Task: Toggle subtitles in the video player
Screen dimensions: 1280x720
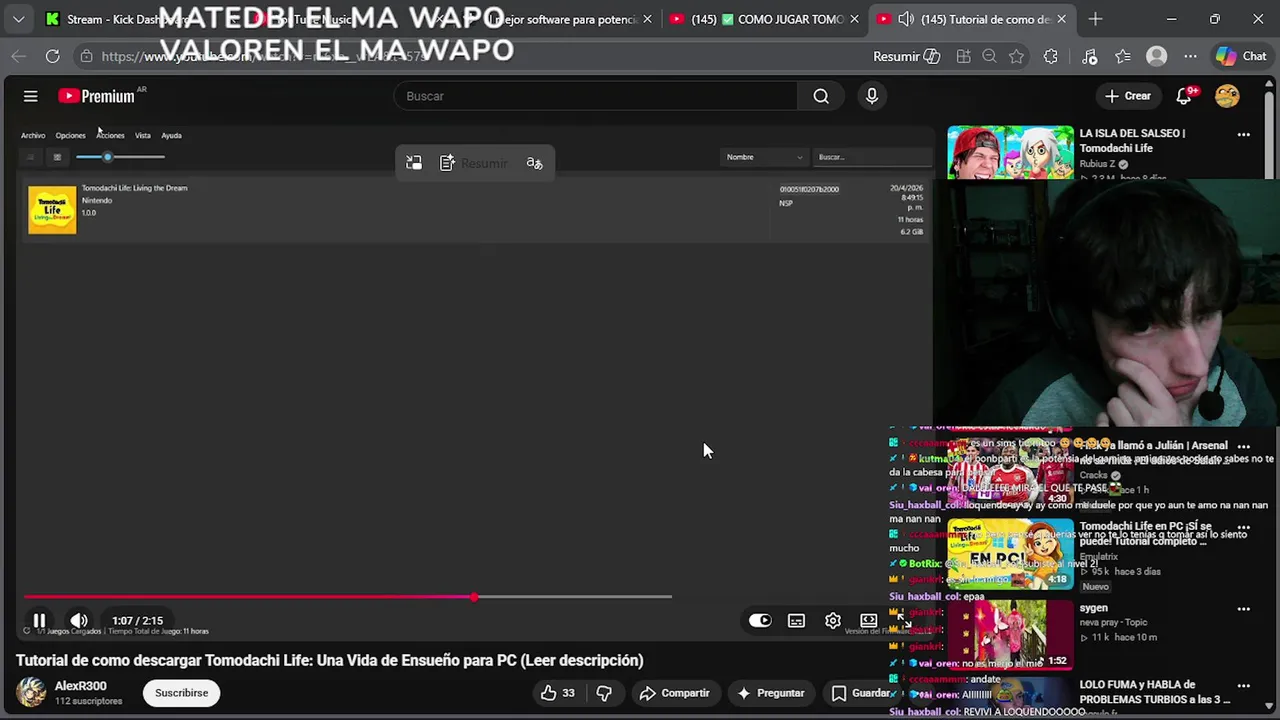Action: 796,621
